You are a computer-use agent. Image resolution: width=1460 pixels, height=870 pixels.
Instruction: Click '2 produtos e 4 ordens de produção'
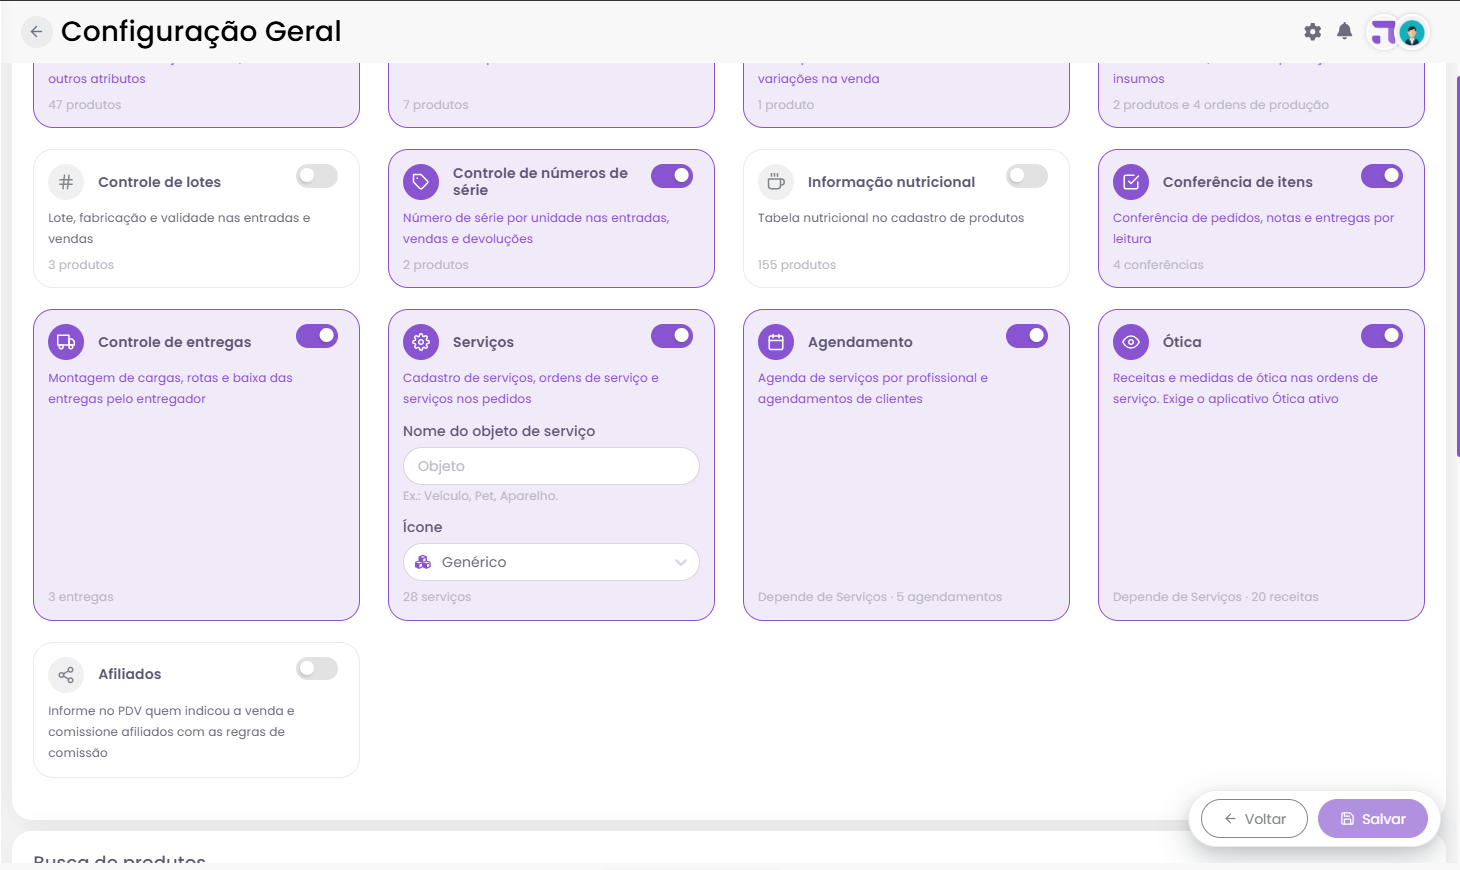tap(1221, 105)
